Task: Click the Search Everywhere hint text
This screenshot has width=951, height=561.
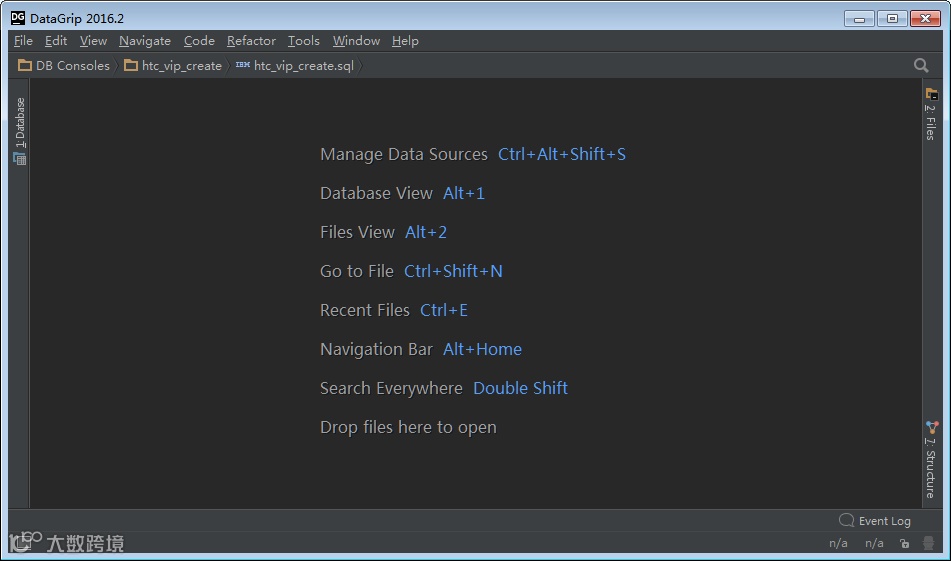Action: point(391,388)
